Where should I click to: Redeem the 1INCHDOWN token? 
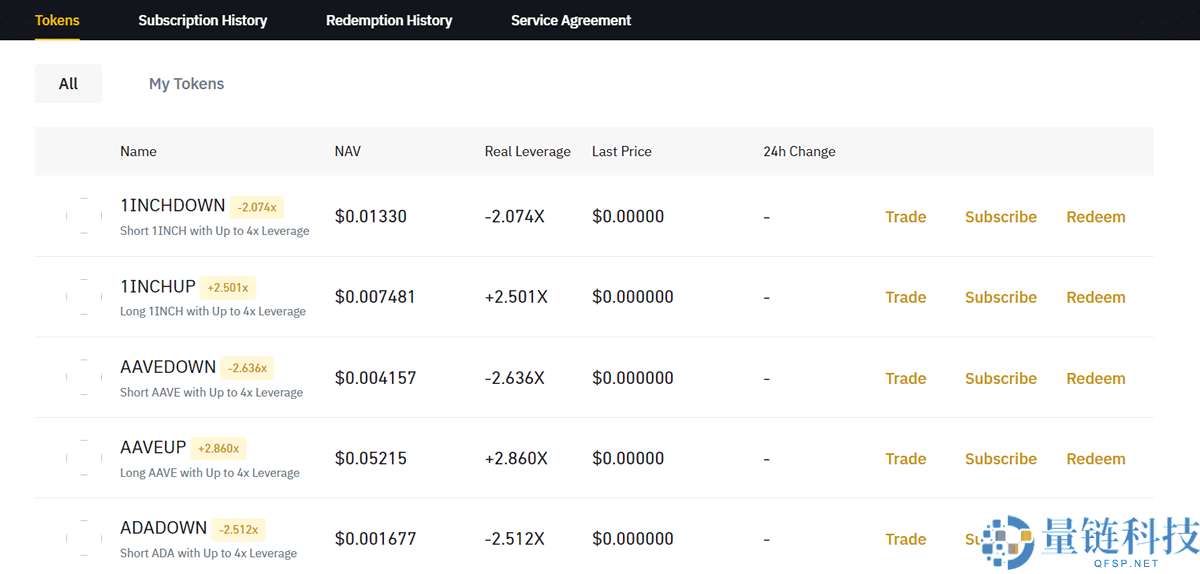click(1095, 217)
